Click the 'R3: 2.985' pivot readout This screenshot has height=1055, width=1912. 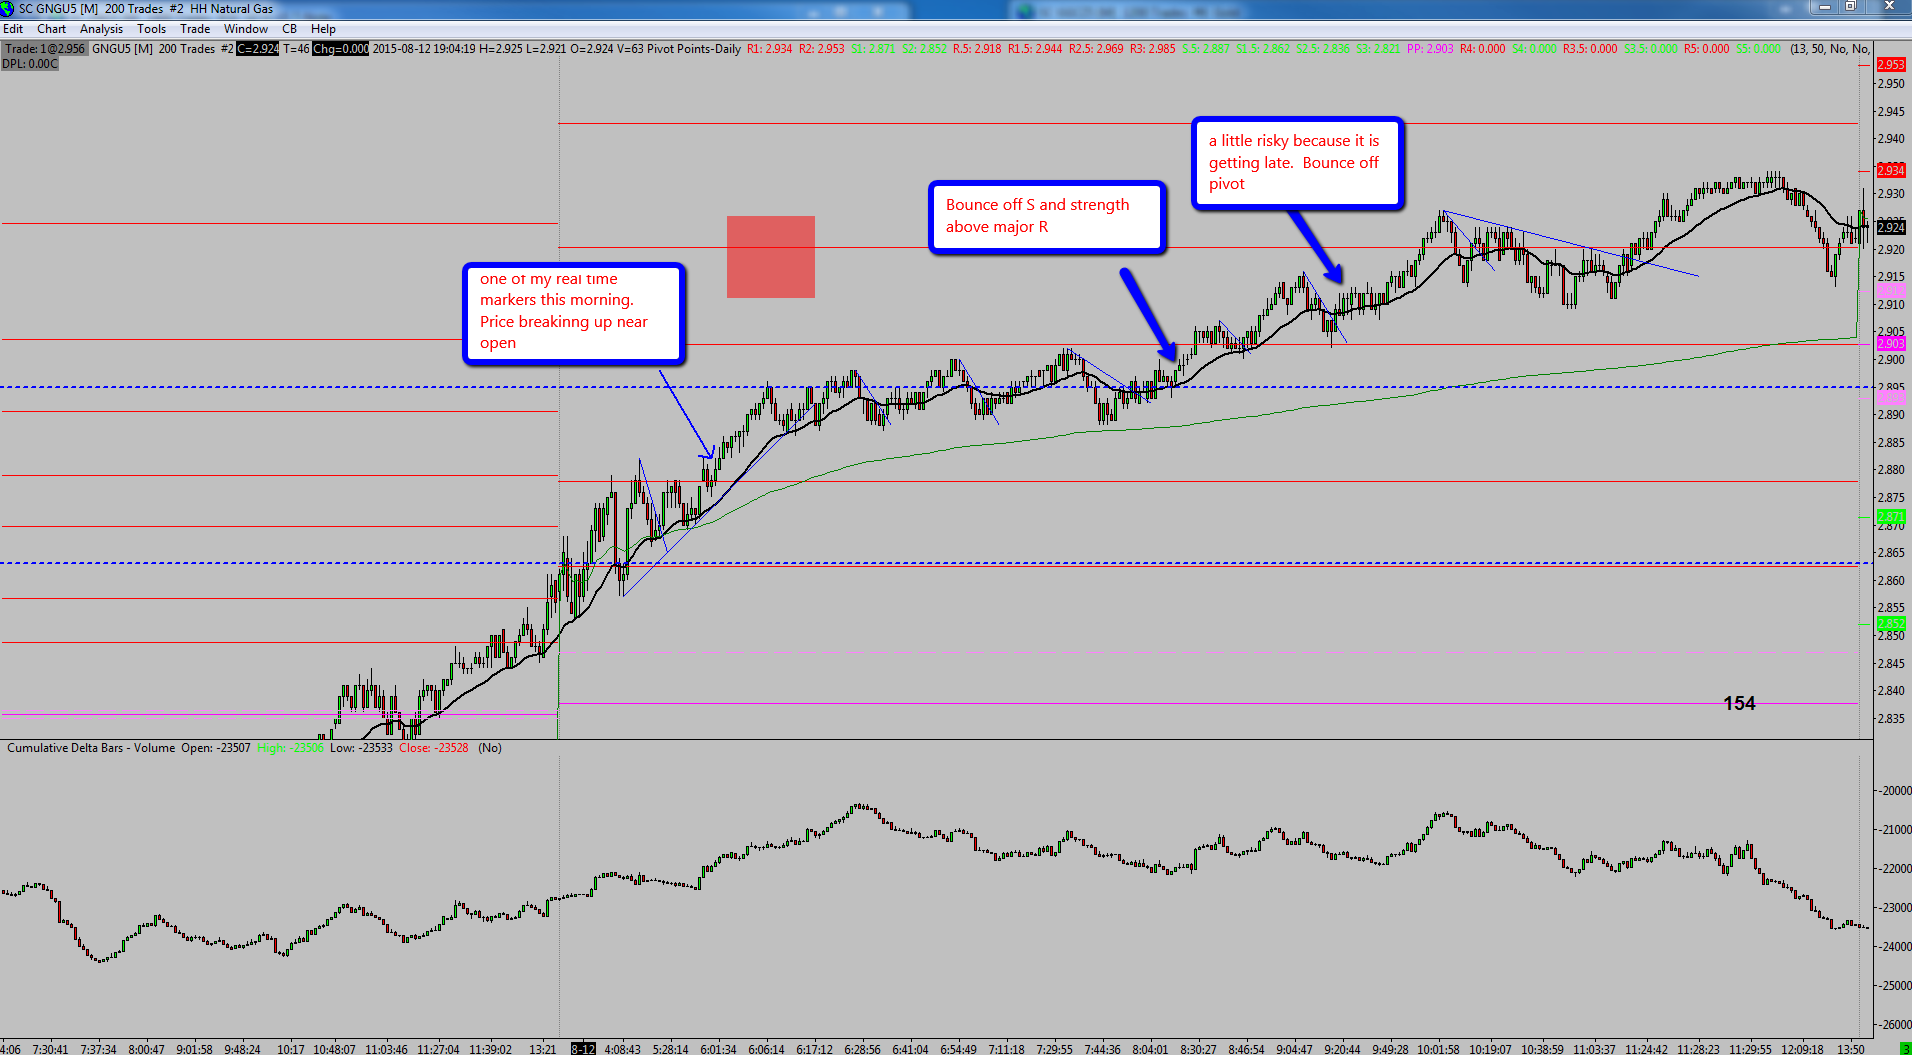point(1153,49)
